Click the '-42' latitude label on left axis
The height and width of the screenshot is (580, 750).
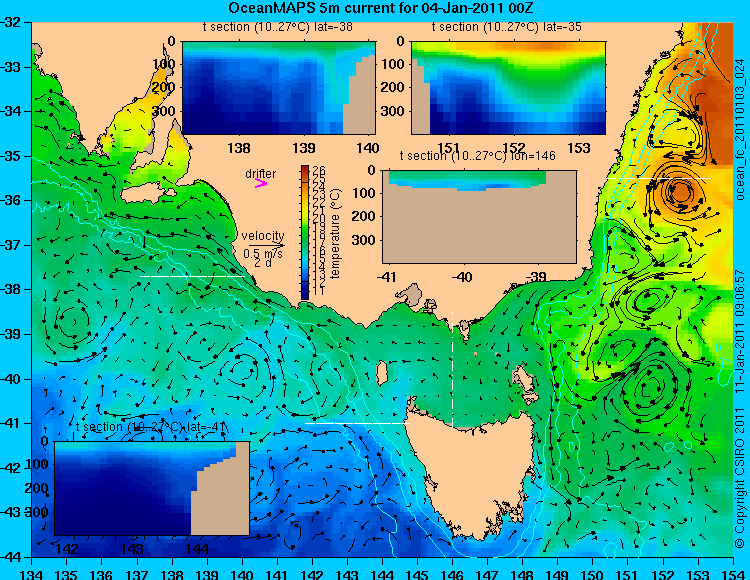pos(11,468)
